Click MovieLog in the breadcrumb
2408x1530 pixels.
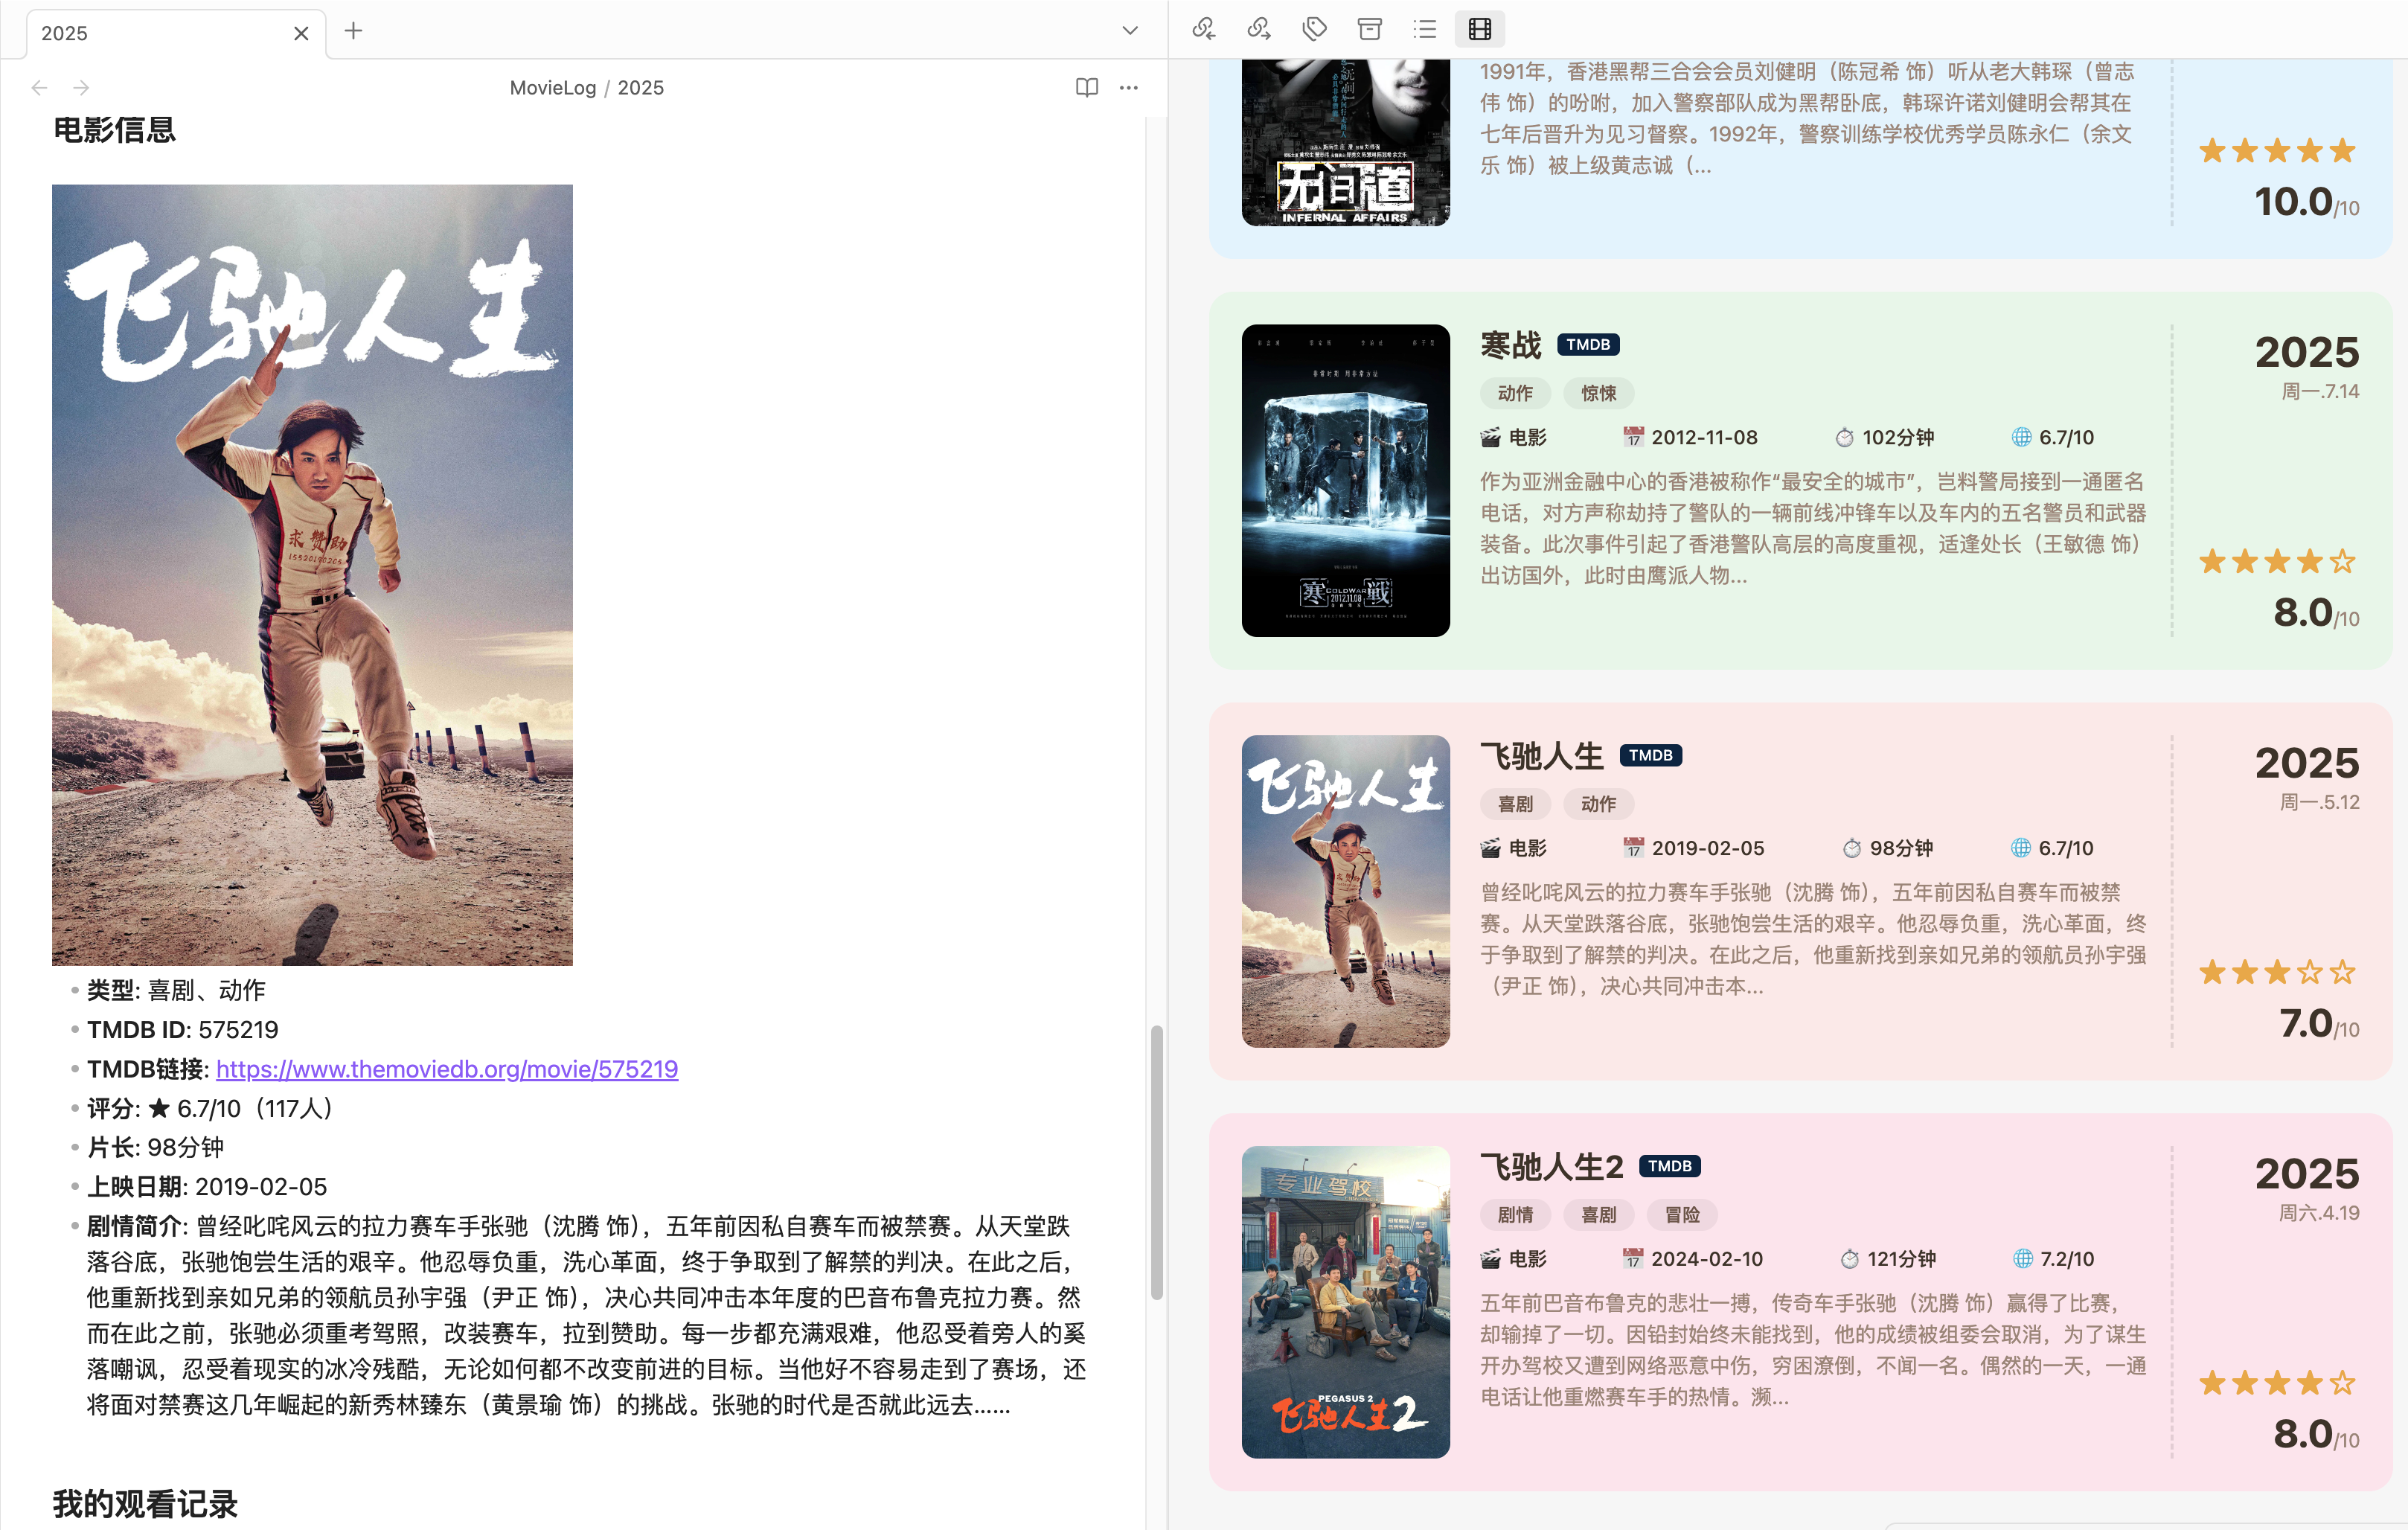(x=553, y=88)
